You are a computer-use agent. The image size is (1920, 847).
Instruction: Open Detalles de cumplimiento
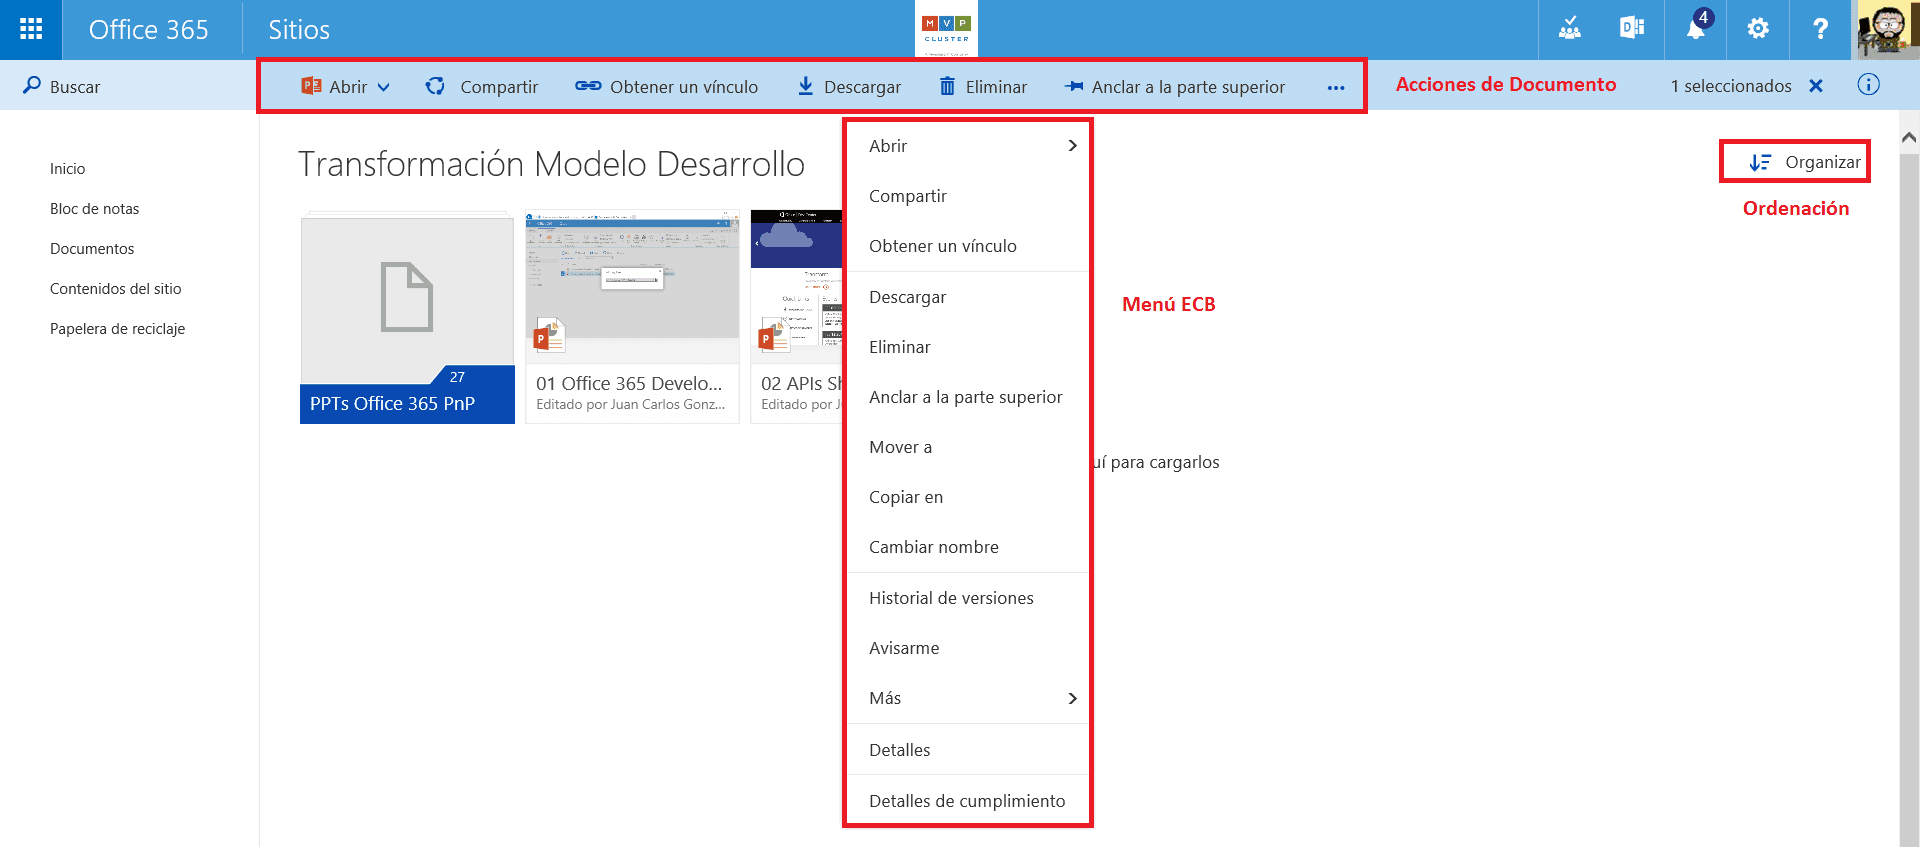click(968, 801)
